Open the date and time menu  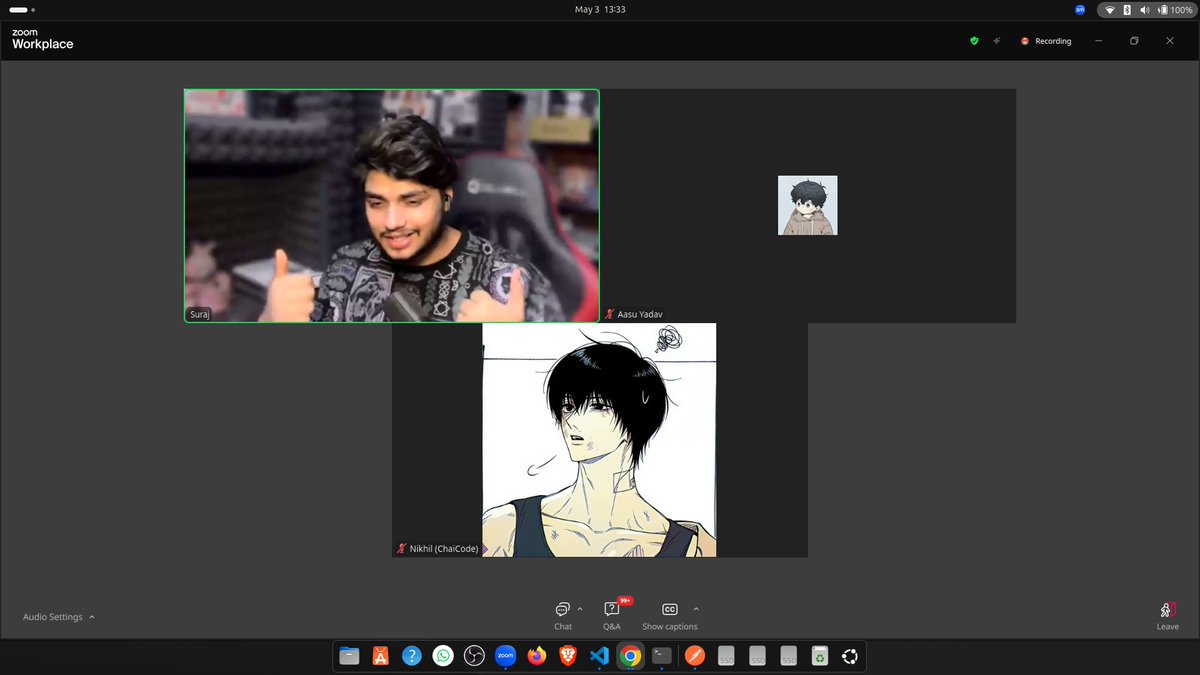[x=600, y=9]
